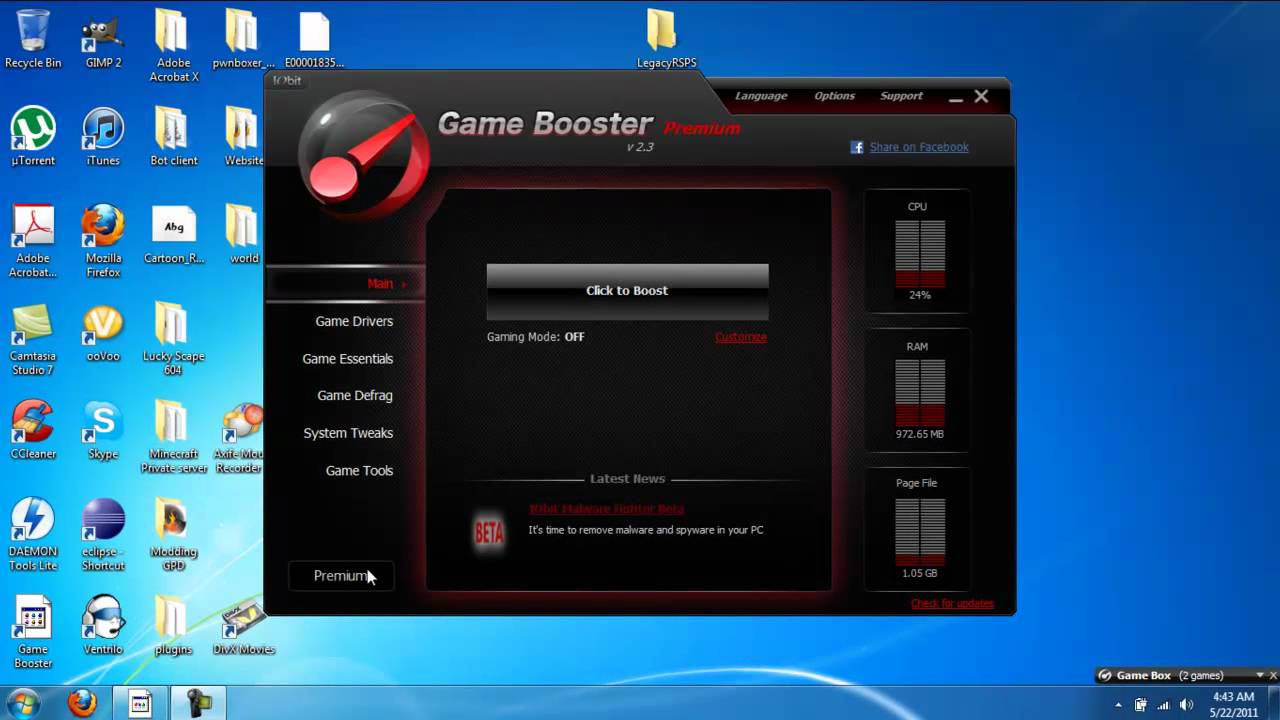Viewport: 1280px width, 720px height.
Task: Select the GIMP 2 desktop shortcut
Action: click(x=103, y=40)
